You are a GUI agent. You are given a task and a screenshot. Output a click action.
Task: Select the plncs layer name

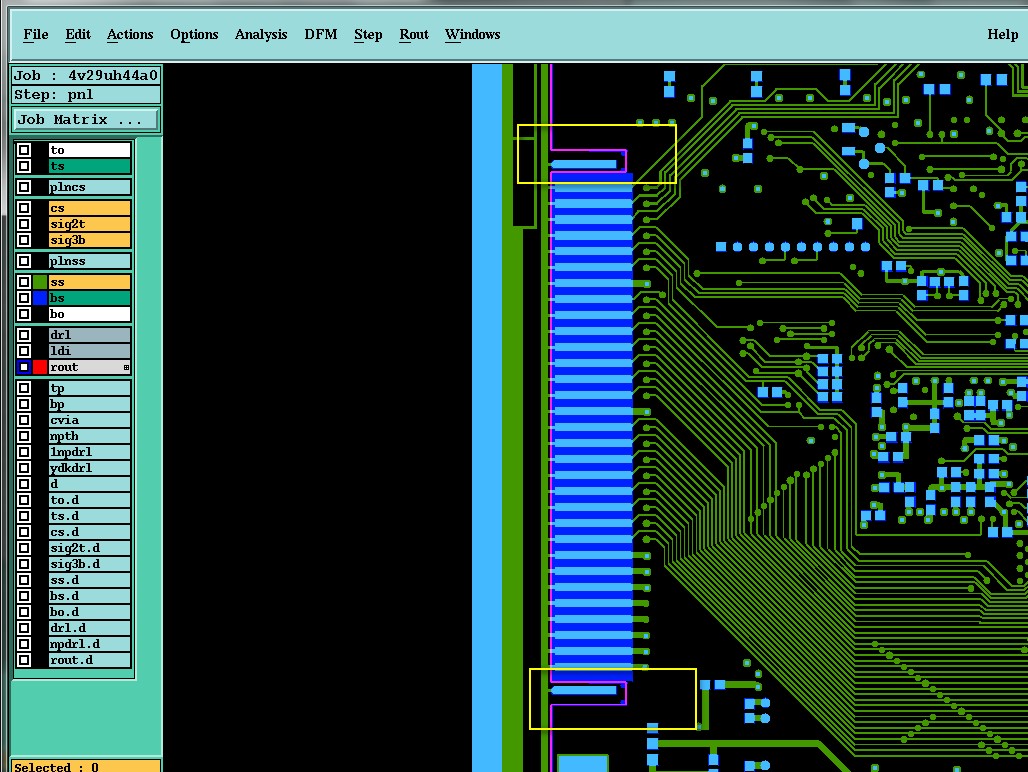90,187
